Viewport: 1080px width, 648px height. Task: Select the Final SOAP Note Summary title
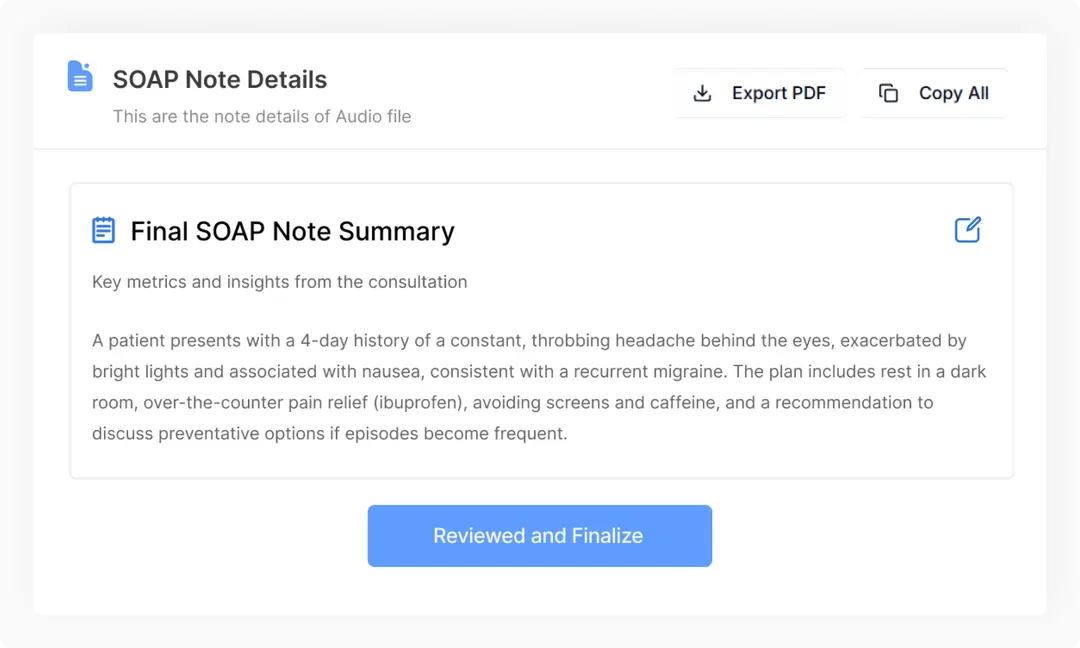point(292,231)
